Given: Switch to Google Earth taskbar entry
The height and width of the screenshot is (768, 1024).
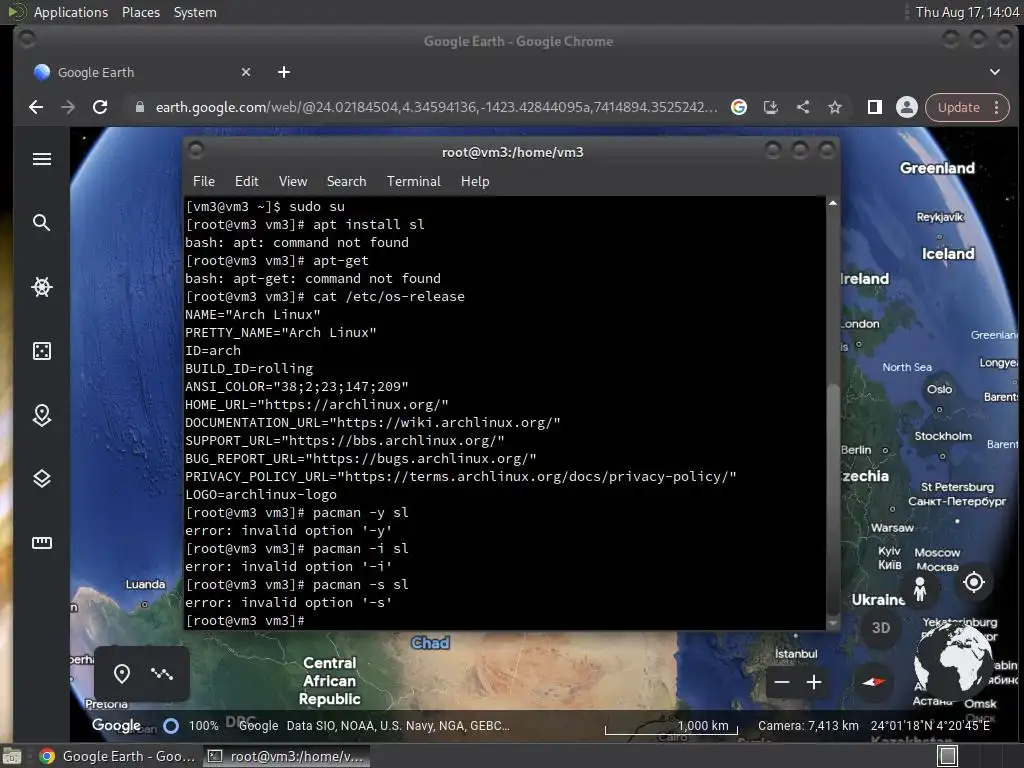Looking at the screenshot, I should (x=118, y=756).
